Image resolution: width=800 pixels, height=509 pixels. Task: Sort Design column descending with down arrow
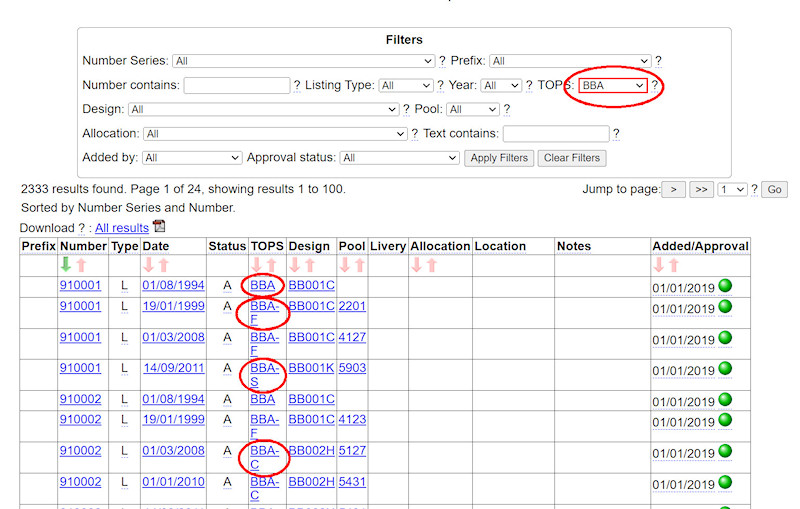pyautogui.click(x=296, y=265)
